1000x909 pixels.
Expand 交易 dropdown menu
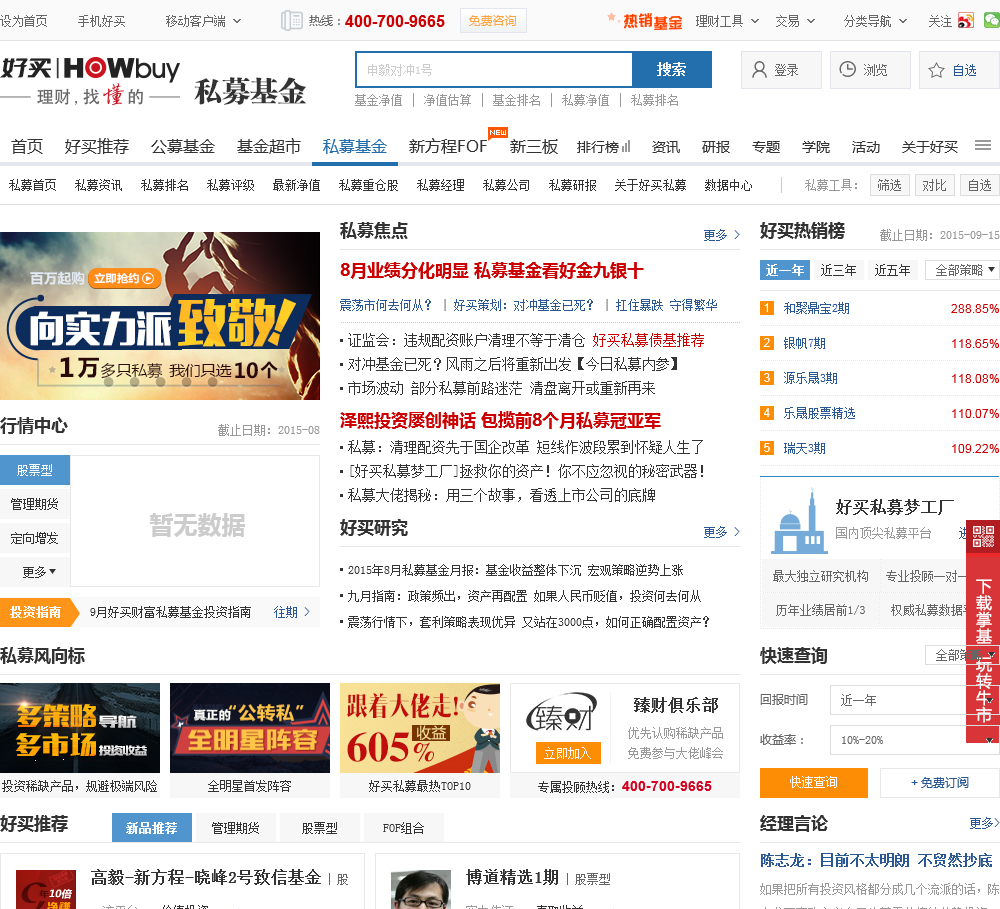tap(795, 21)
